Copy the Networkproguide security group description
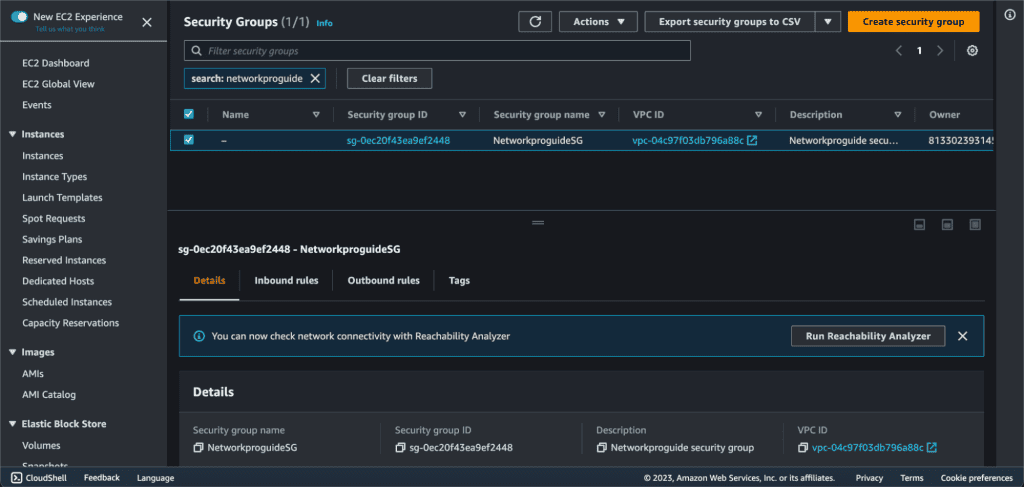The width and height of the screenshot is (1024, 487). pyautogui.click(x=601, y=448)
